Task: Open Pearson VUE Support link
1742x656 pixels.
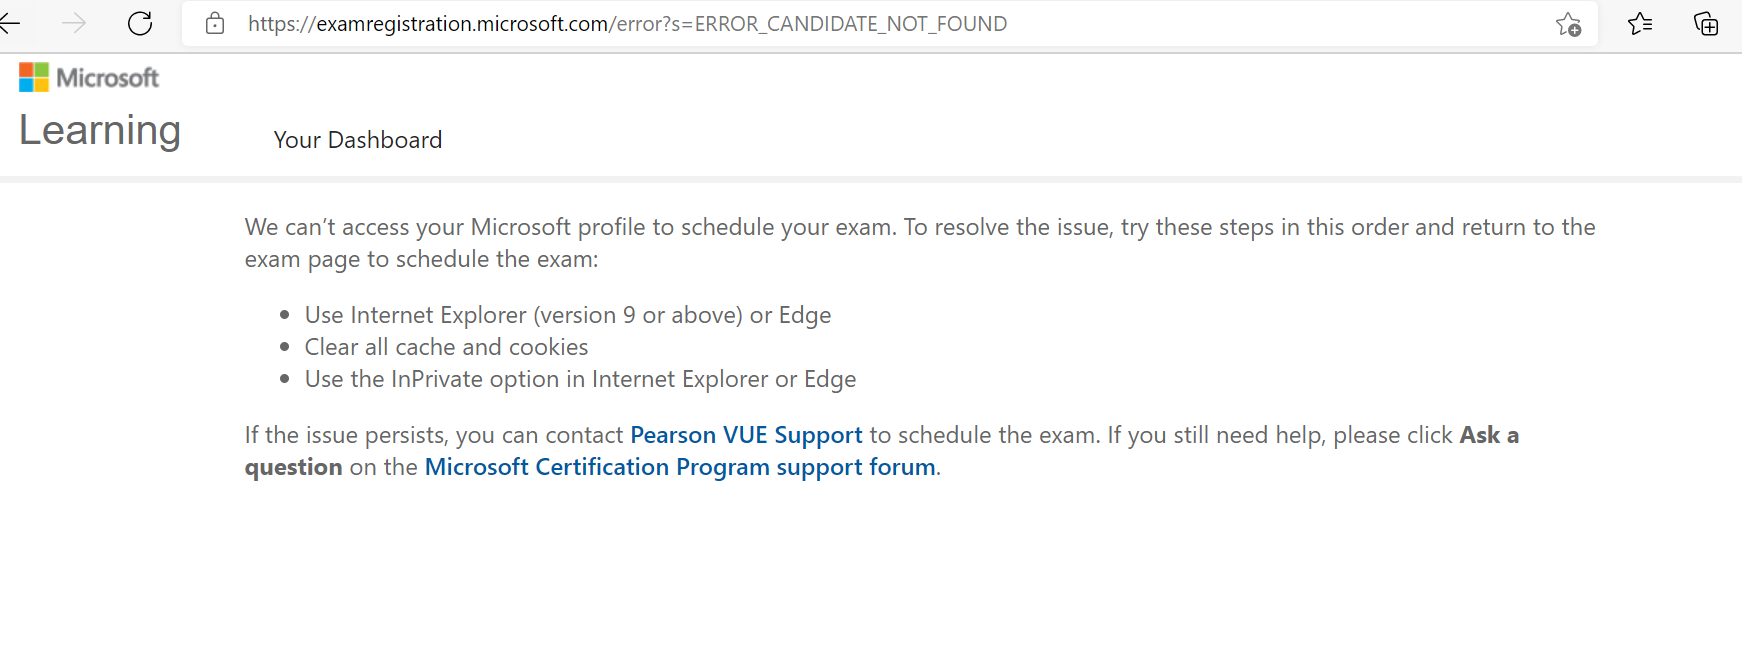Action: [746, 434]
